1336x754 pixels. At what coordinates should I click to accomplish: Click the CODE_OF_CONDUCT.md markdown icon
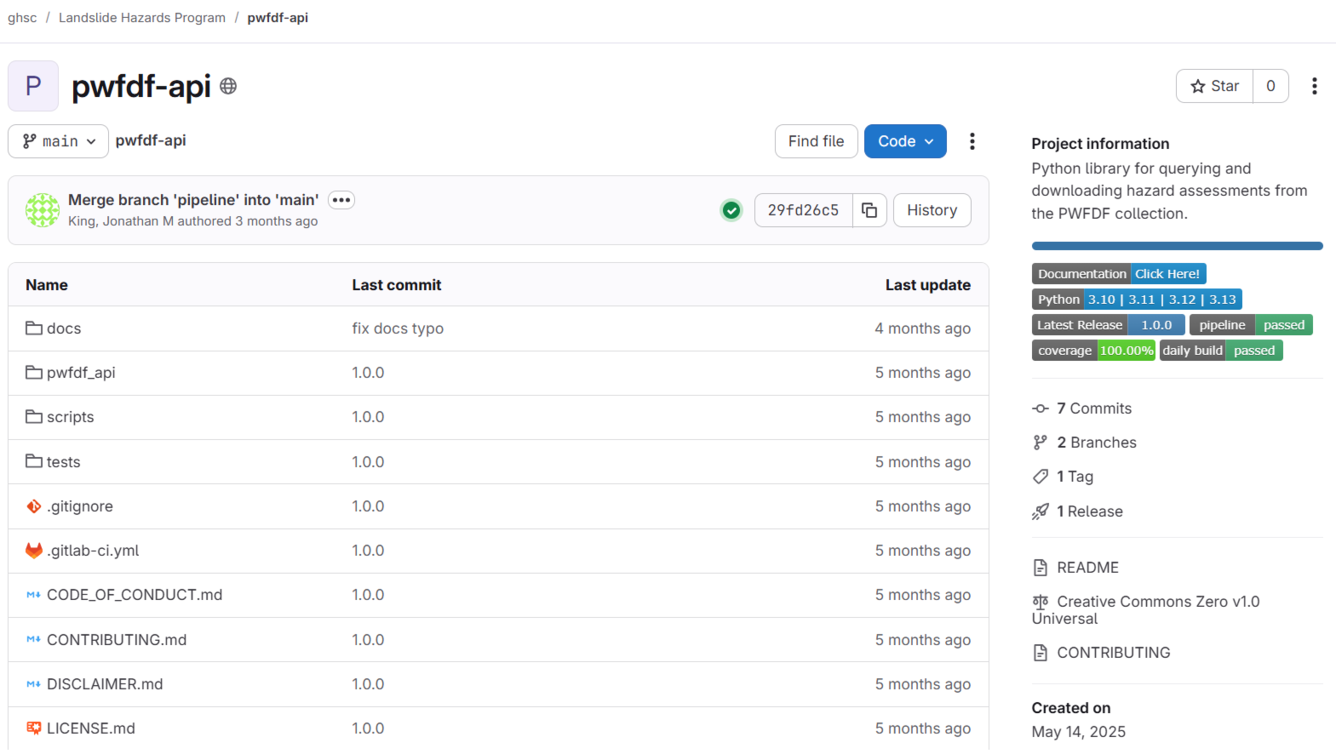pyautogui.click(x=34, y=595)
